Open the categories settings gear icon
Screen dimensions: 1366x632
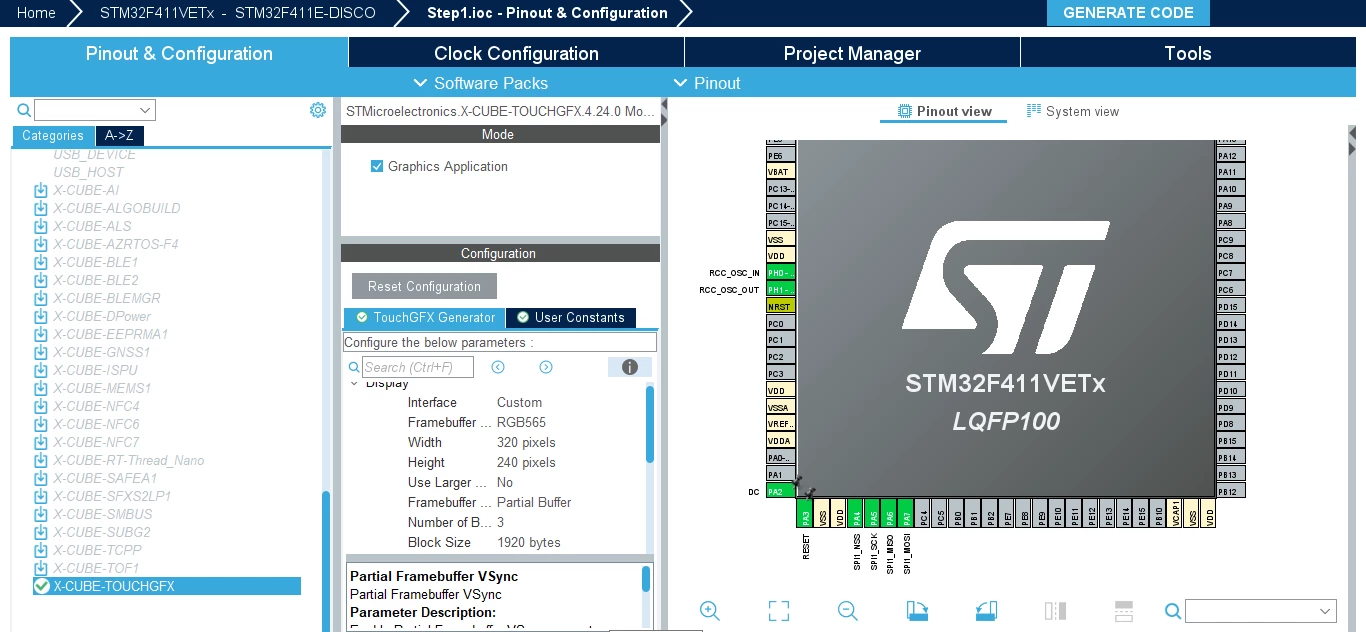tap(318, 110)
